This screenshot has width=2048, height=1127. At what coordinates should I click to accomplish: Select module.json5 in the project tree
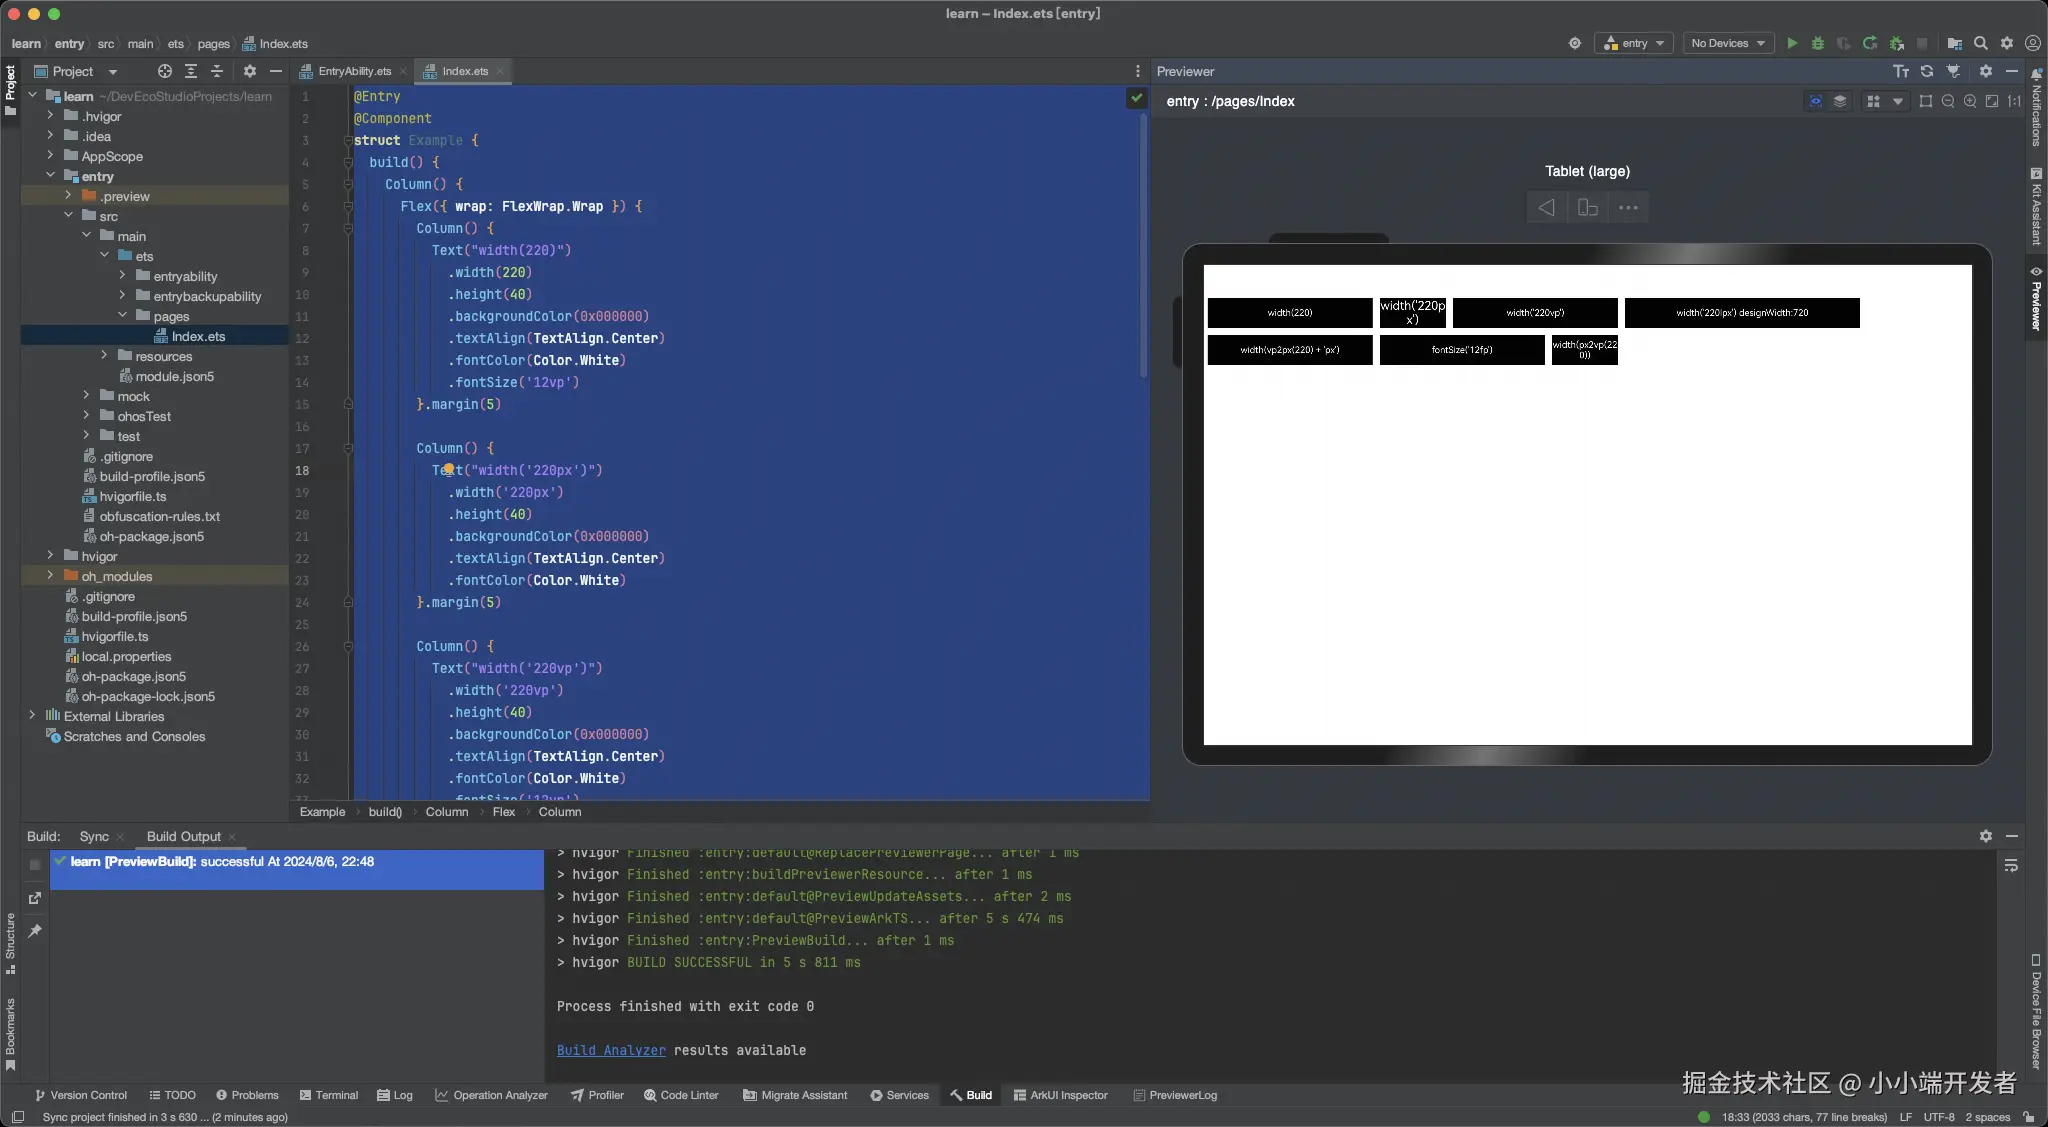(x=174, y=376)
